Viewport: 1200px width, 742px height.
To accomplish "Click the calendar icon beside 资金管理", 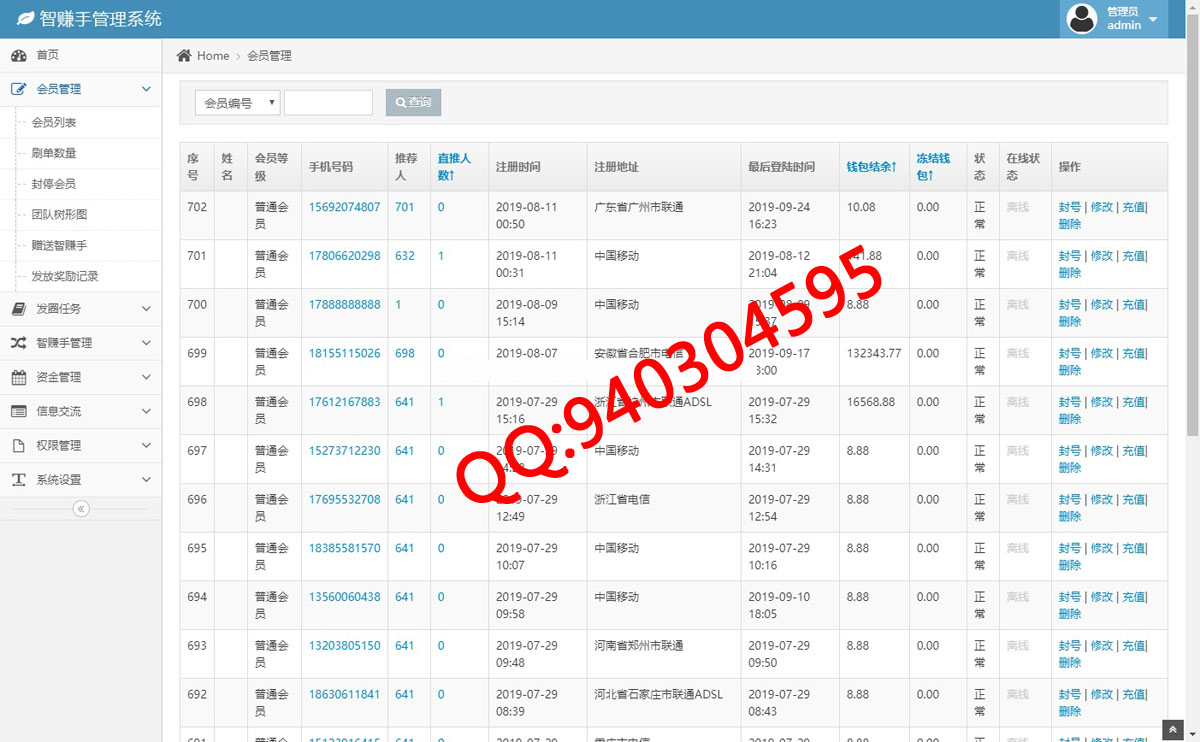I will pos(18,377).
